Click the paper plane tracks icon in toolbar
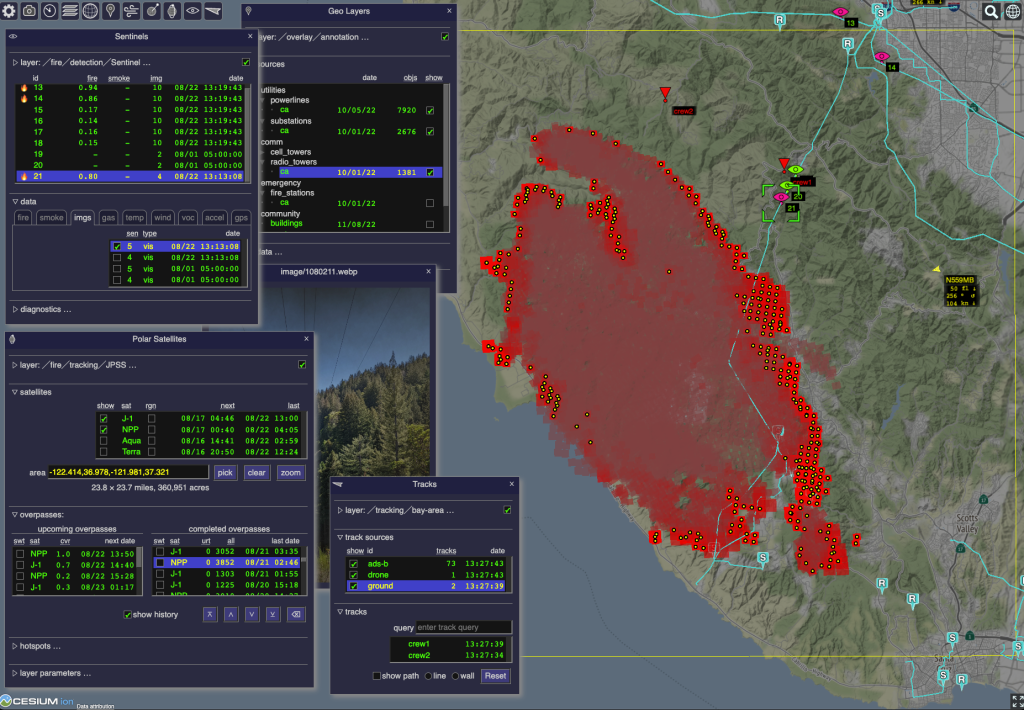Image resolution: width=1024 pixels, height=710 pixels. point(213,10)
